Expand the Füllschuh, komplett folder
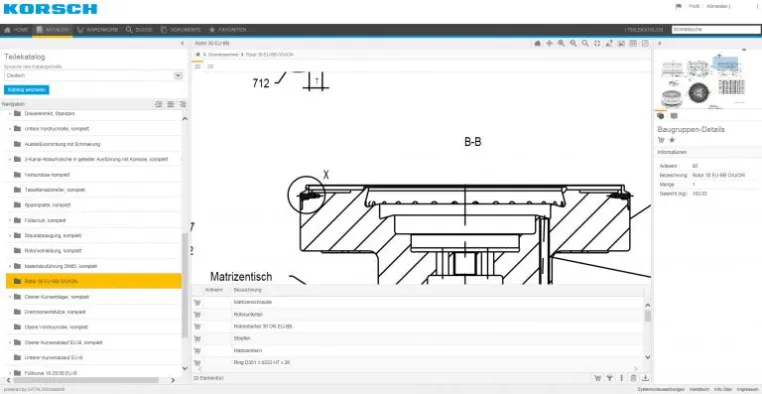762x394 pixels. pos(10,221)
